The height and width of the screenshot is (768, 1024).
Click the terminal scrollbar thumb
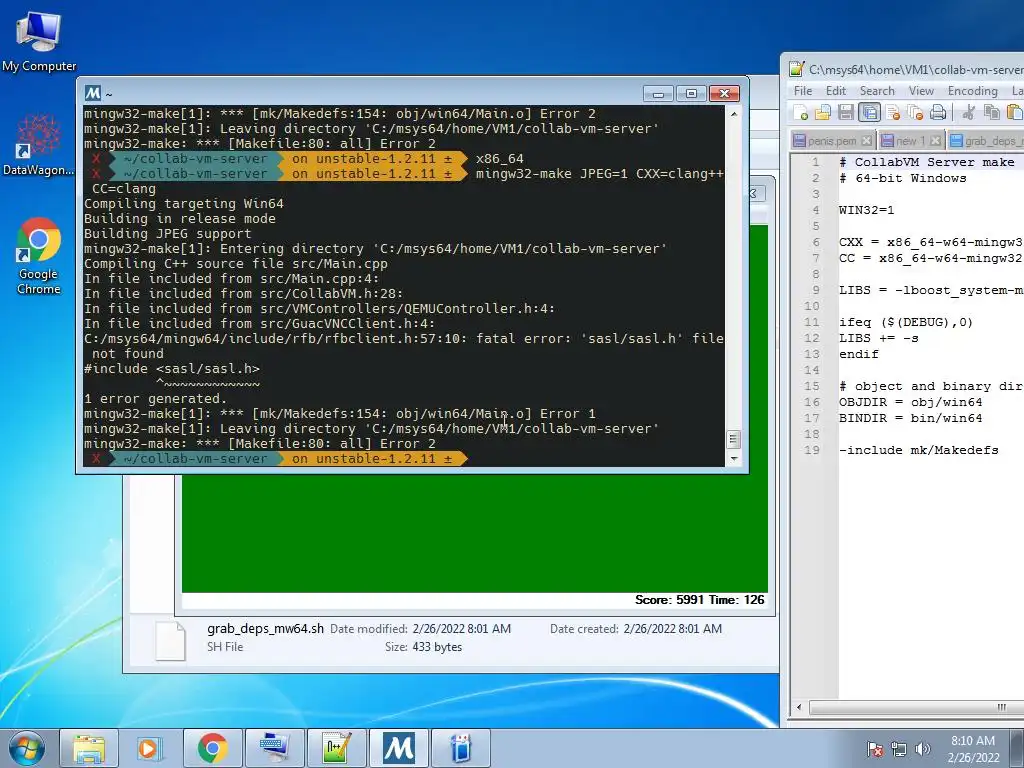click(x=733, y=440)
